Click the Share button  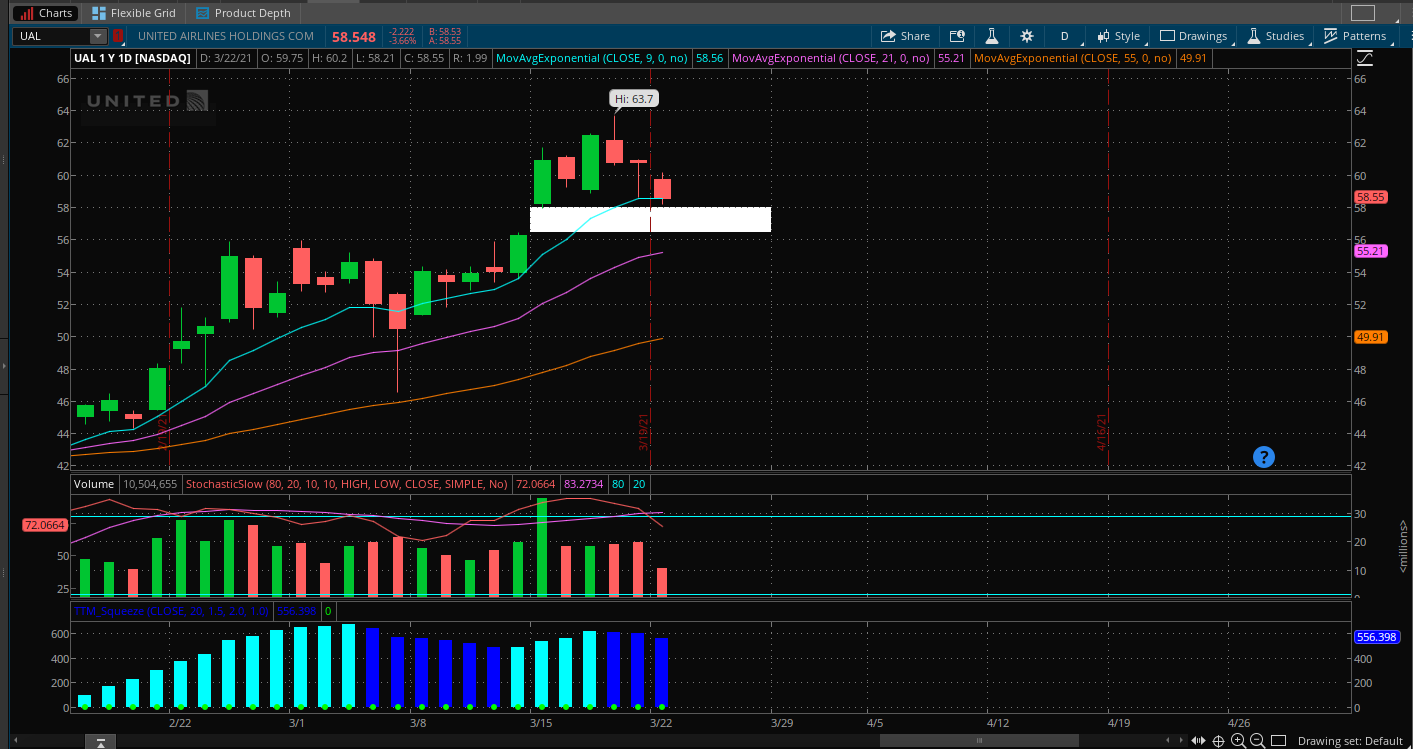pos(905,36)
